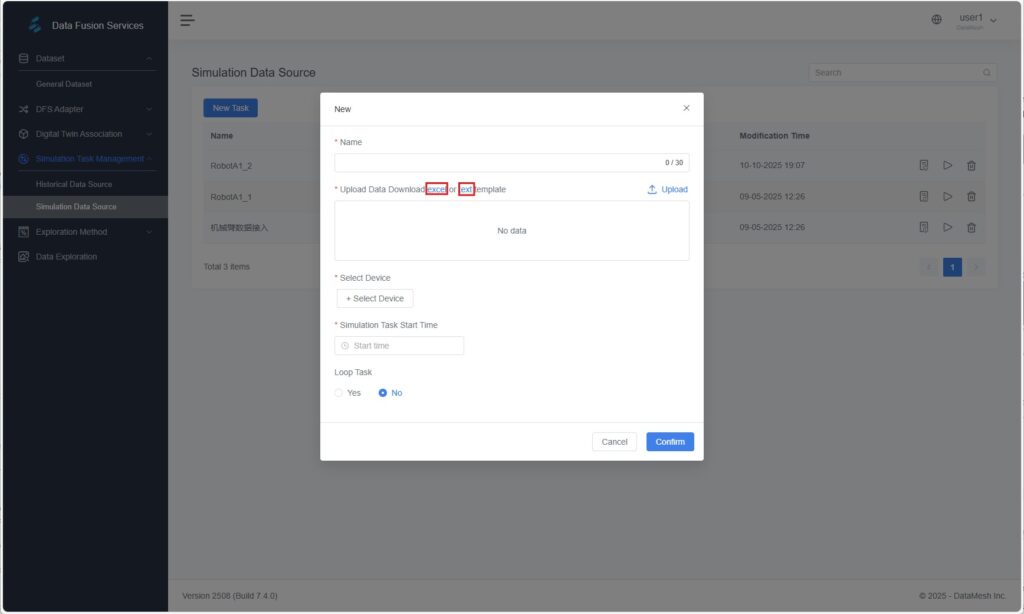Click the + Select Device button
This screenshot has height=614, width=1024.
[375, 298]
